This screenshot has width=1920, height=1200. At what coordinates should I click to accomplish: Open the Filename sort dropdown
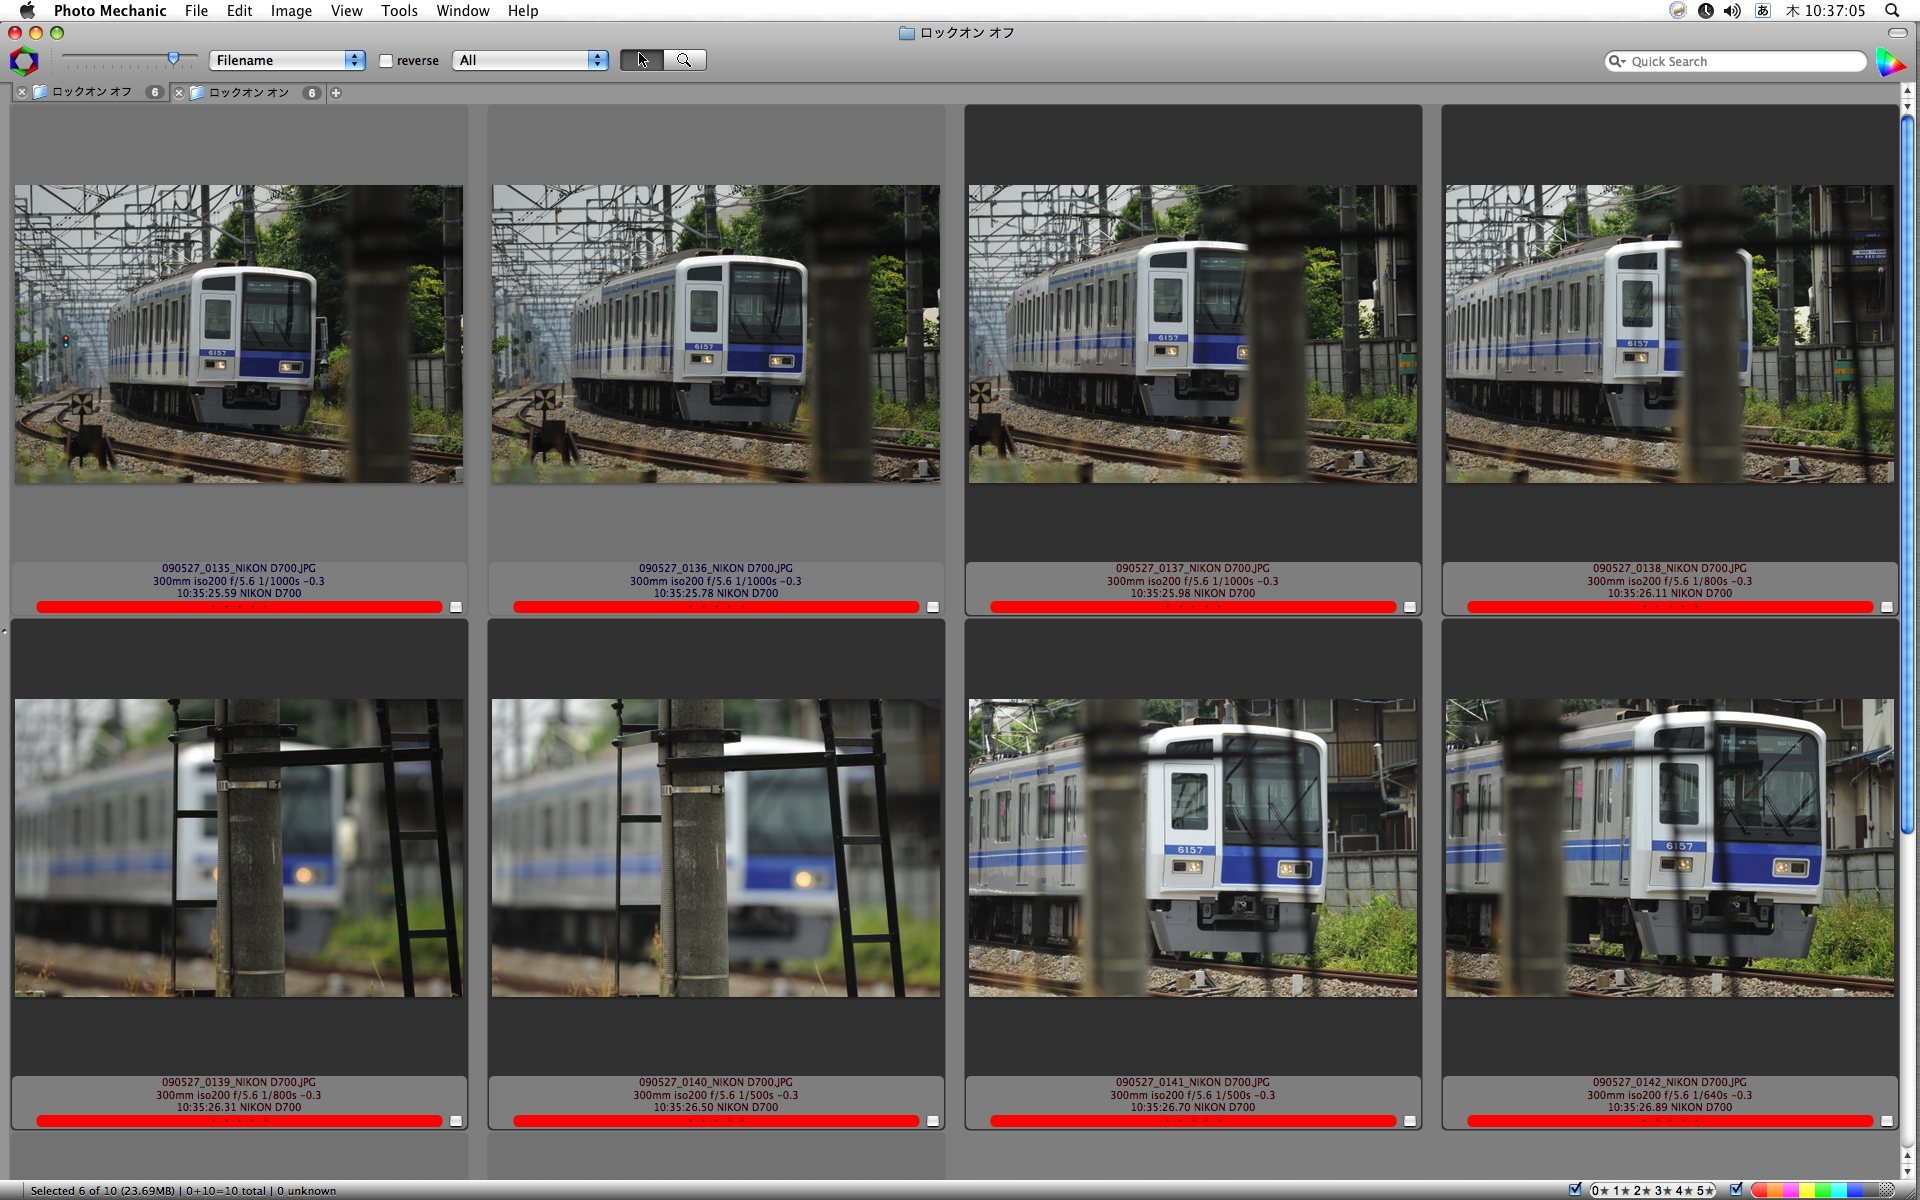click(x=287, y=60)
